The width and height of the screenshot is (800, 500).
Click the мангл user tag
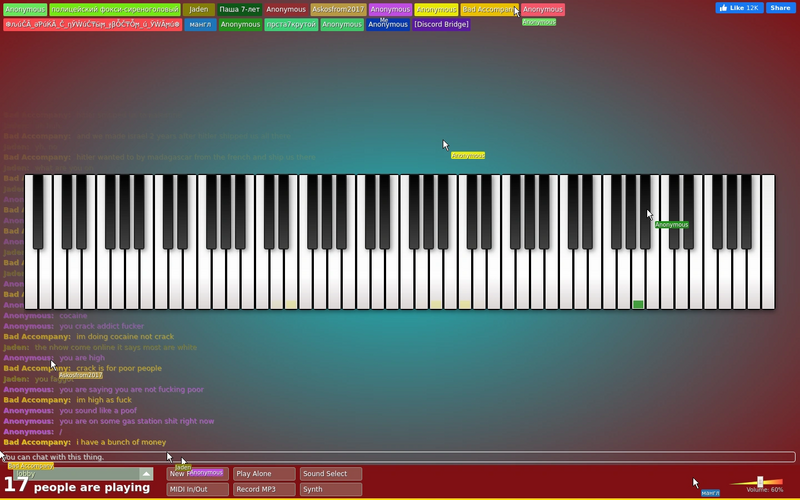[200, 24]
